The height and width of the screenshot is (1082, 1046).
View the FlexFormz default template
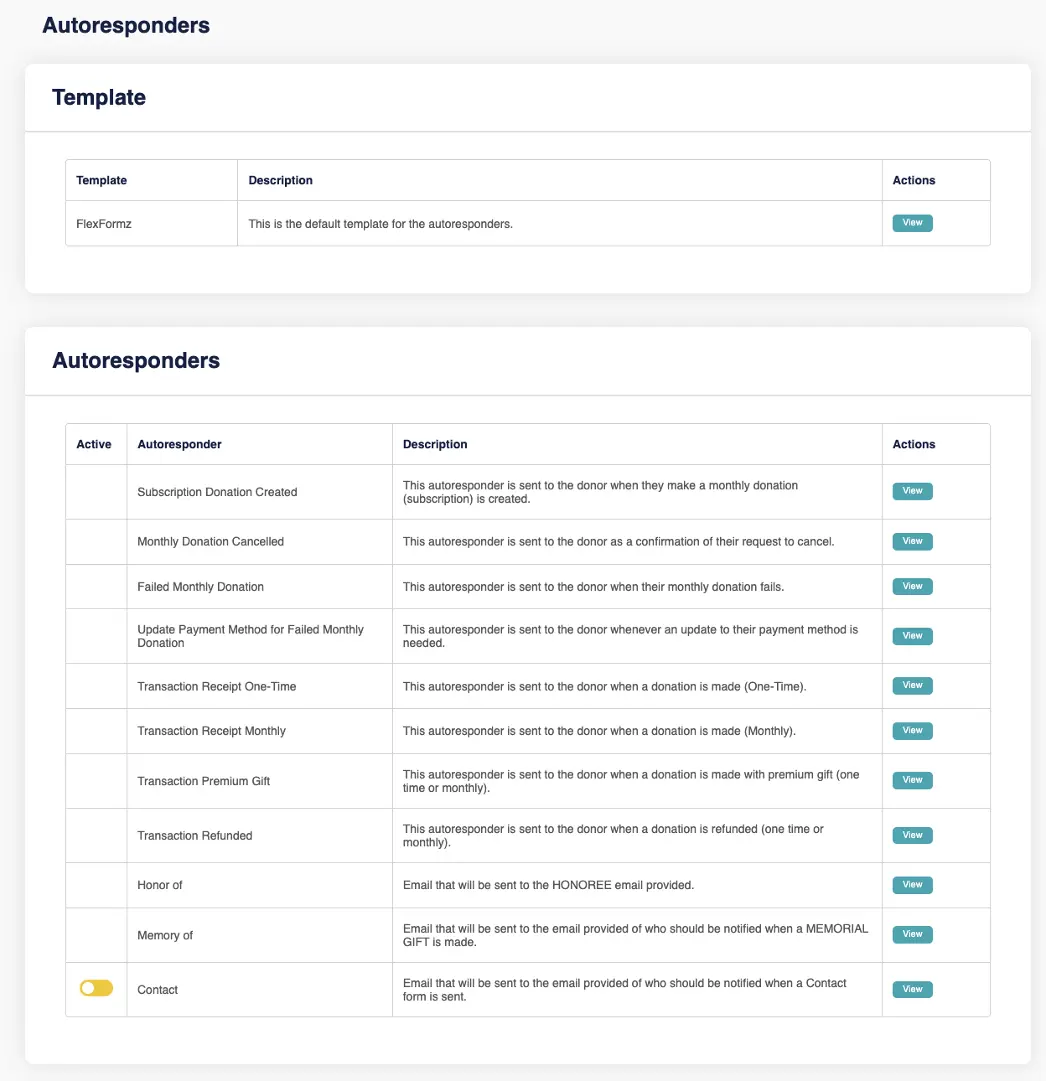912,223
